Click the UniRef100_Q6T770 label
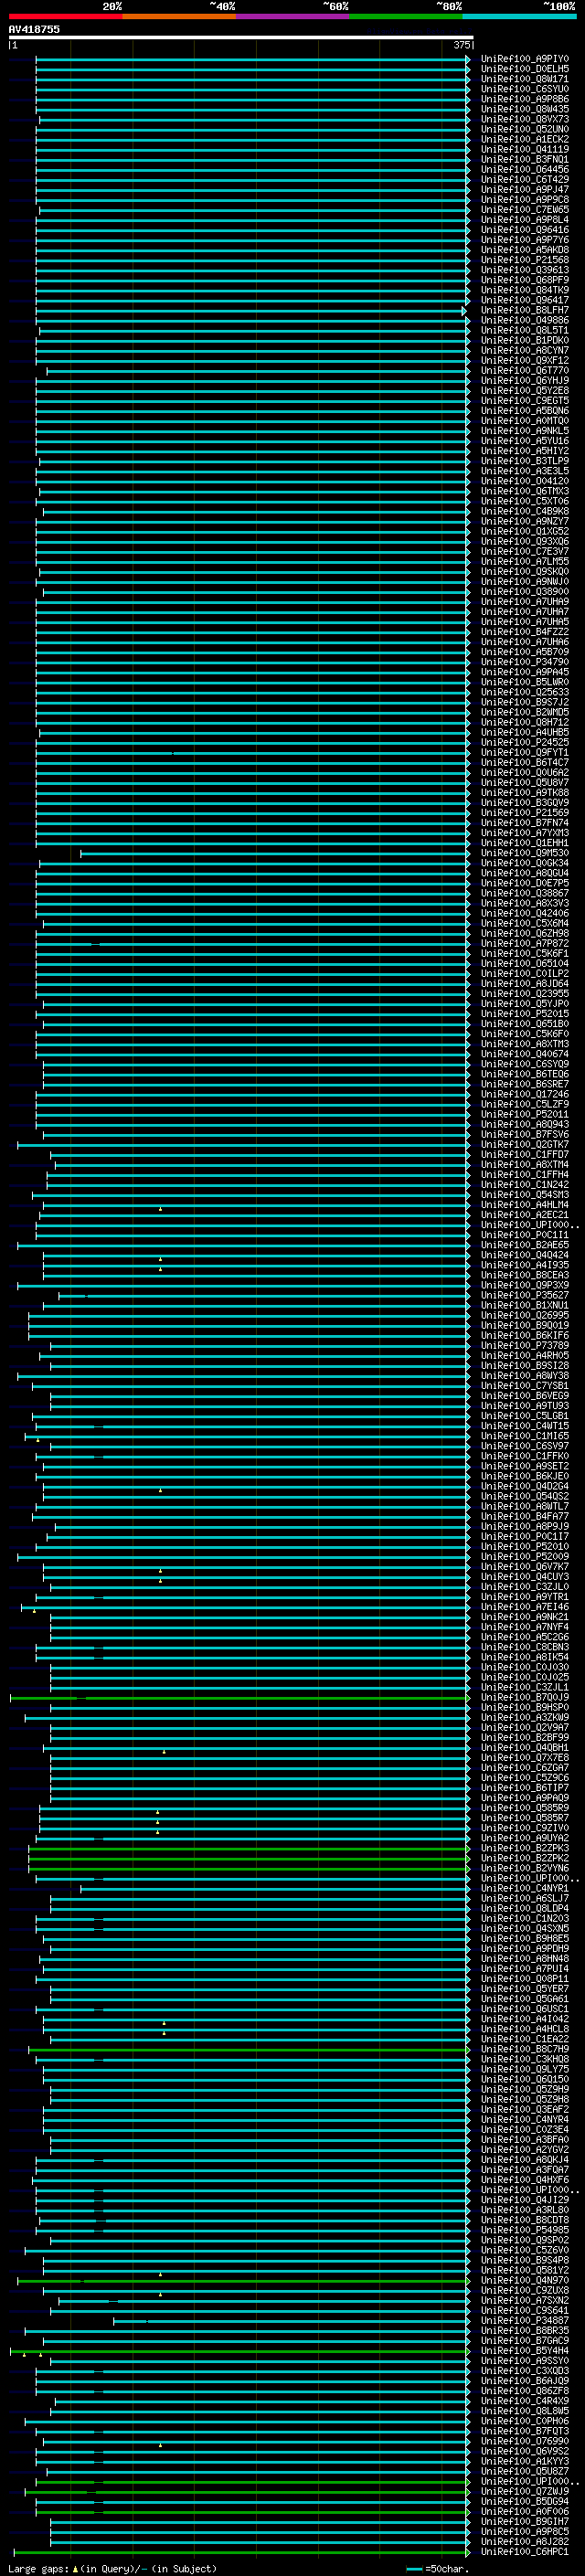Viewport: 585px width, 2576px height. 524,370
